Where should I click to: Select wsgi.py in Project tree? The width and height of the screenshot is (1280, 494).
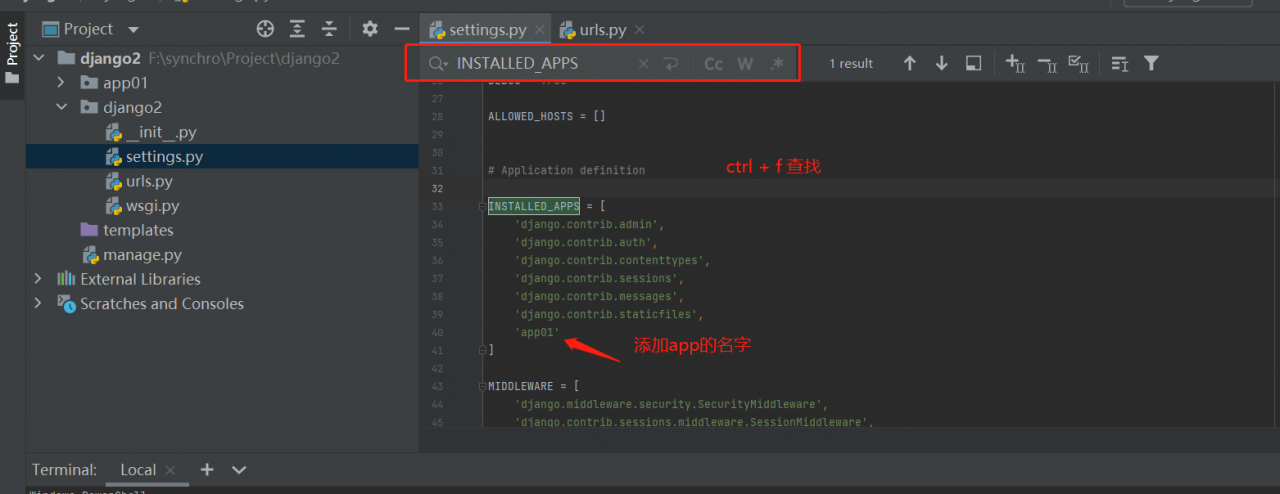(141, 206)
